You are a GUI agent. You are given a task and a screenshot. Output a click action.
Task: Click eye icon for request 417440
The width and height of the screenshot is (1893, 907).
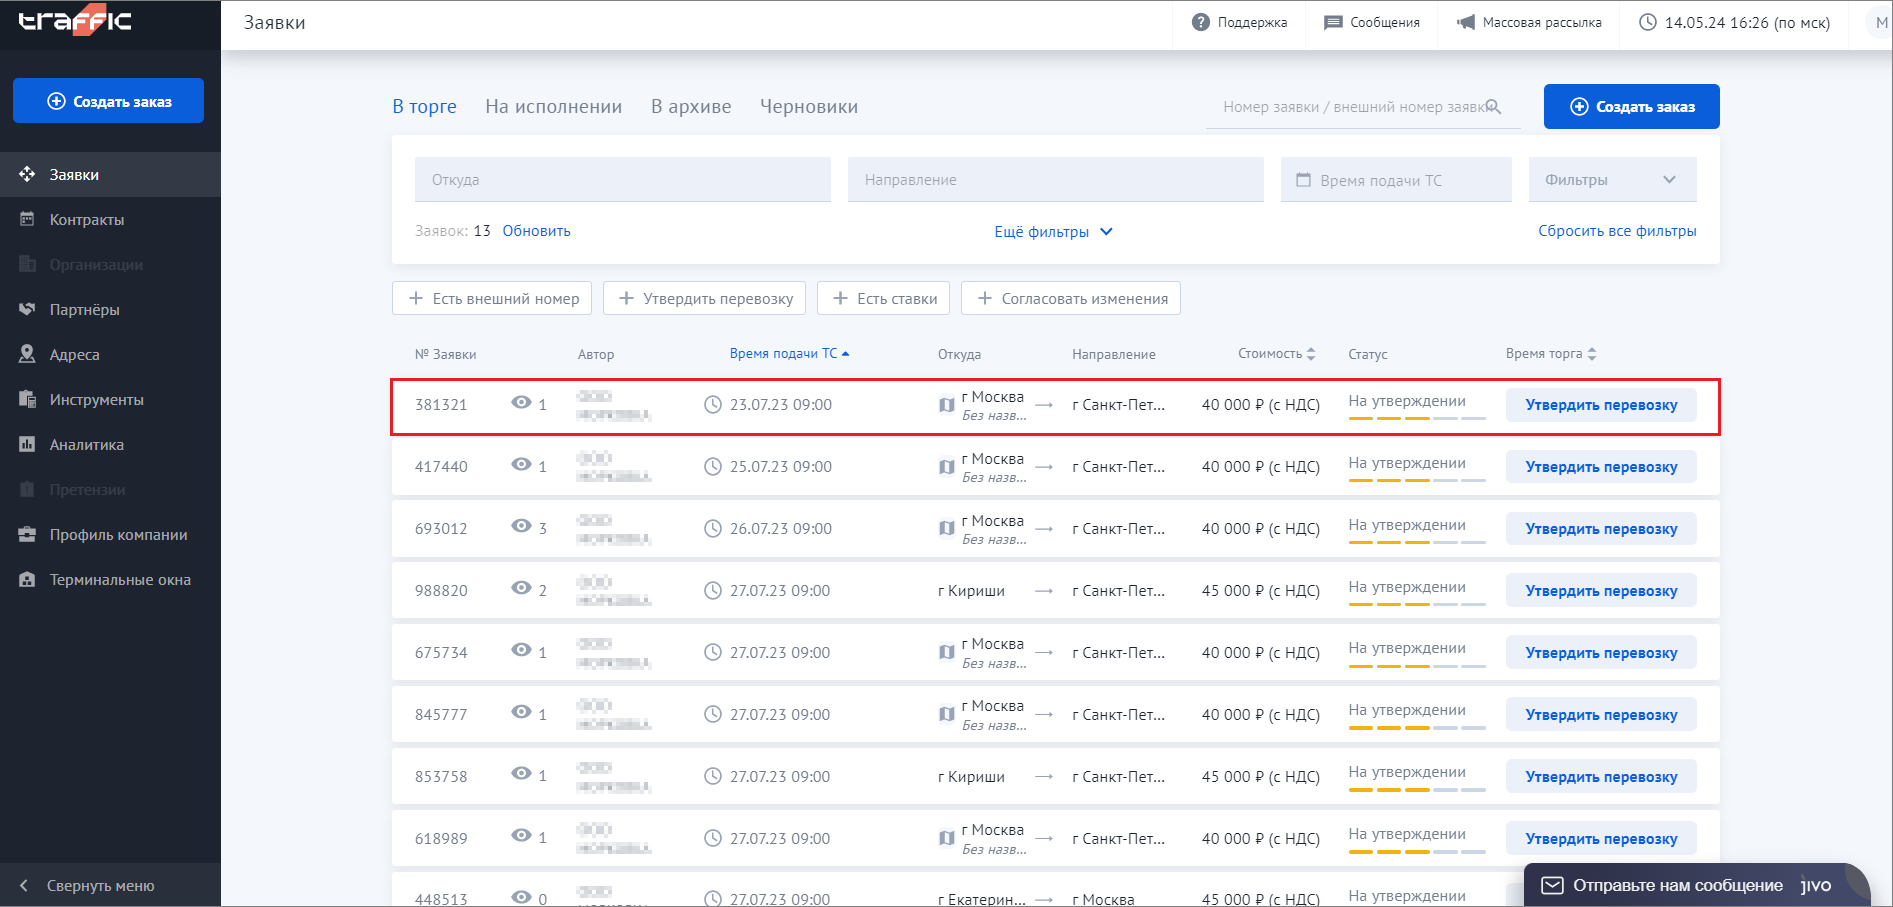(521, 464)
